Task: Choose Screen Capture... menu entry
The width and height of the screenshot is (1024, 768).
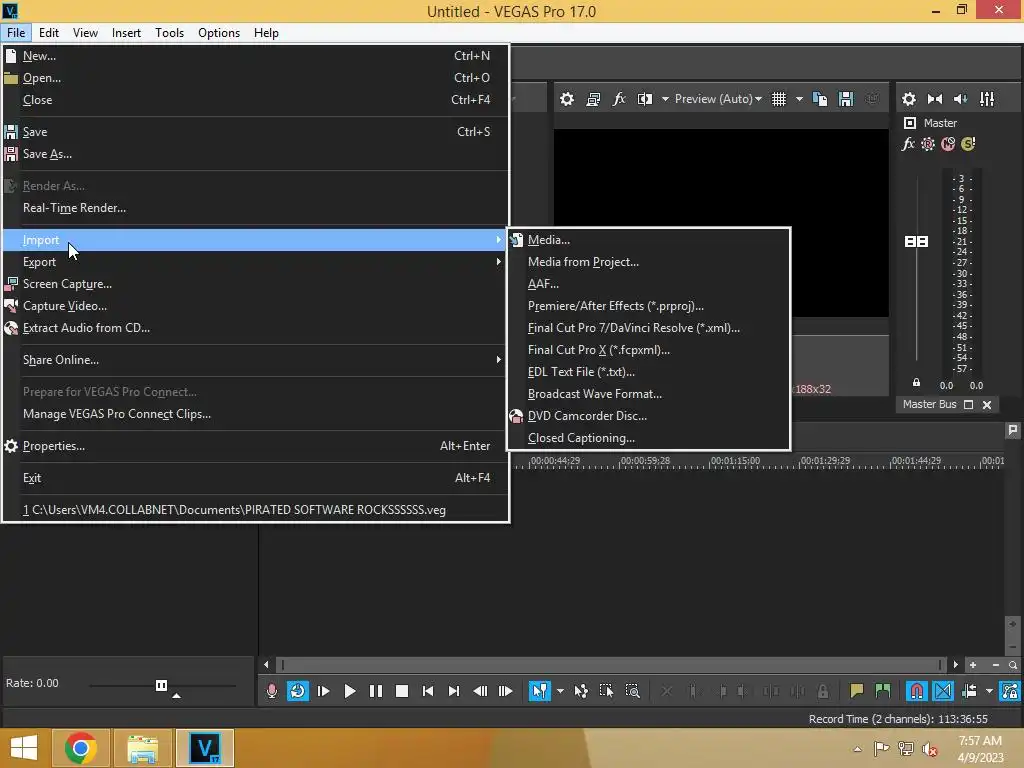Action: point(255,284)
